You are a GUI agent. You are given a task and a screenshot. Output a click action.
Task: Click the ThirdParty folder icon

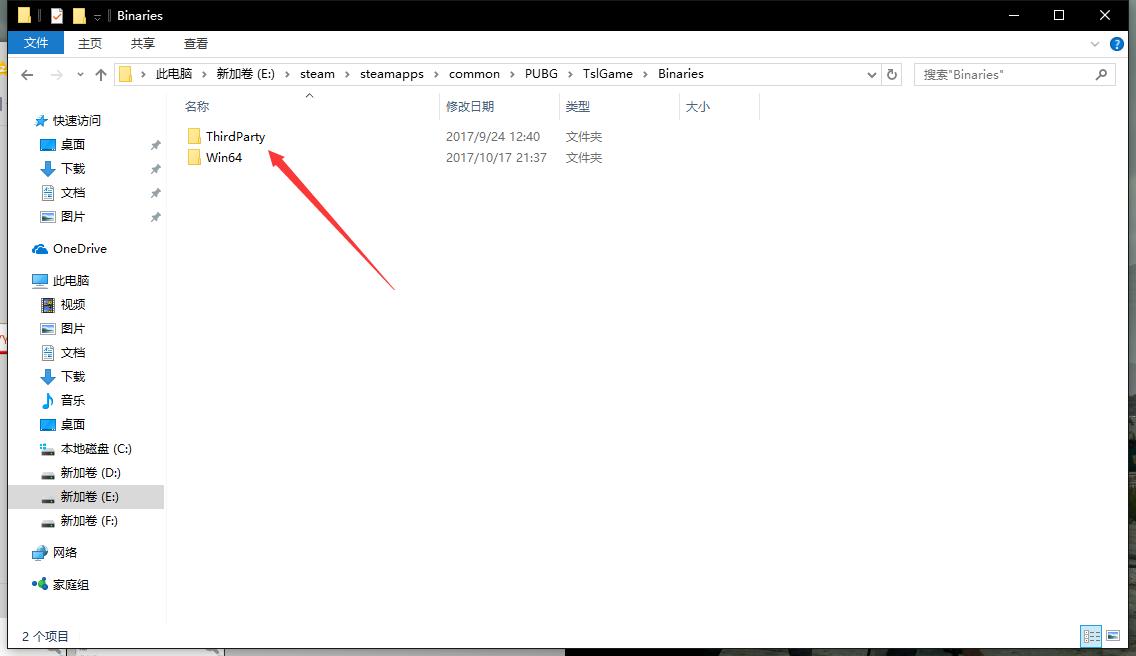pos(193,136)
